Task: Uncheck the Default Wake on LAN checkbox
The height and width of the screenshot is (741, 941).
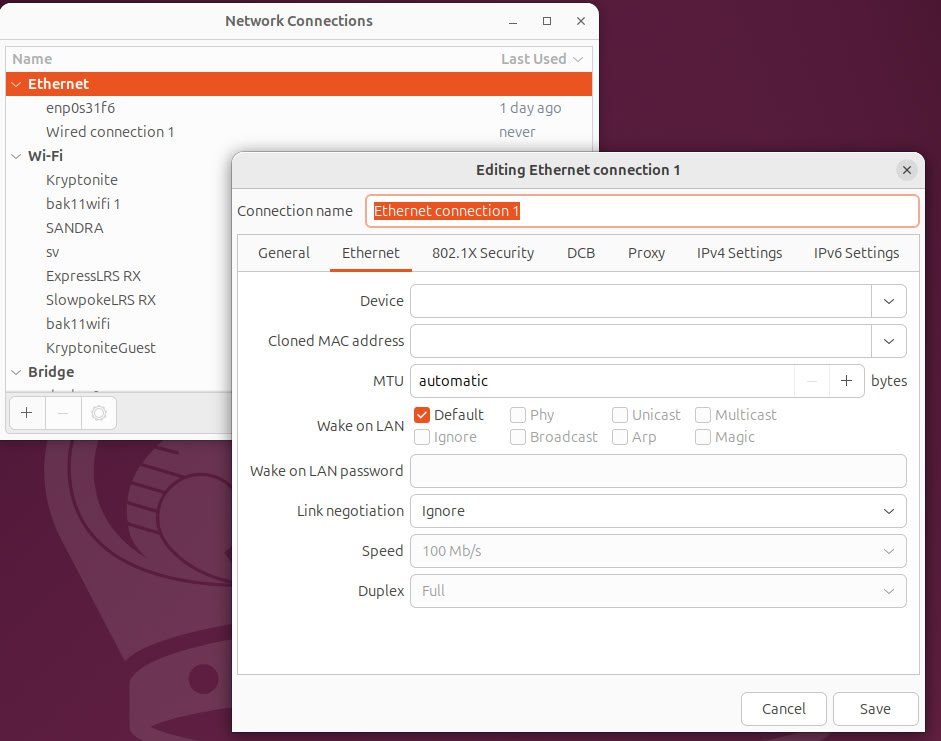Action: 422,415
